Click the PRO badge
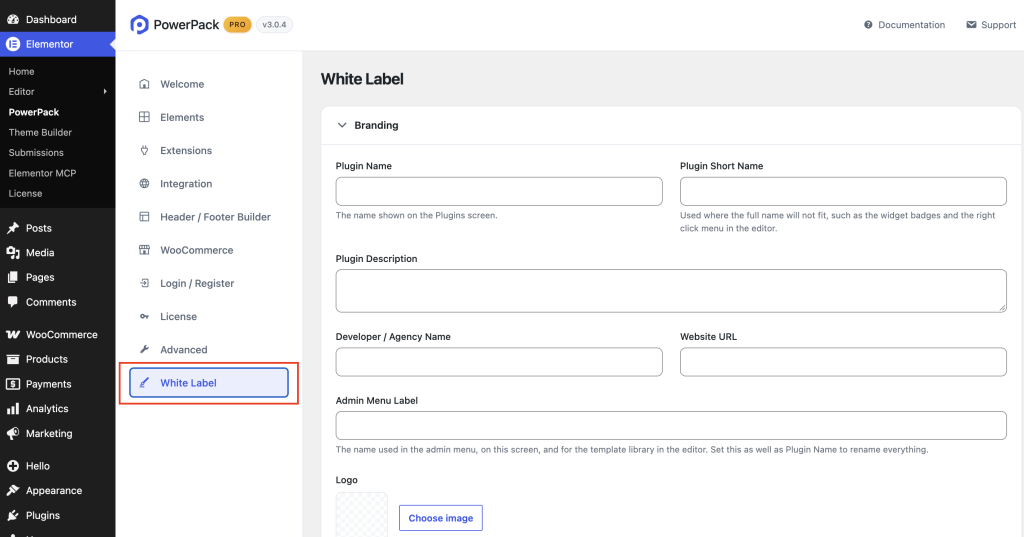This screenshot has height=537, width=1024. click(x=237, y=25)
